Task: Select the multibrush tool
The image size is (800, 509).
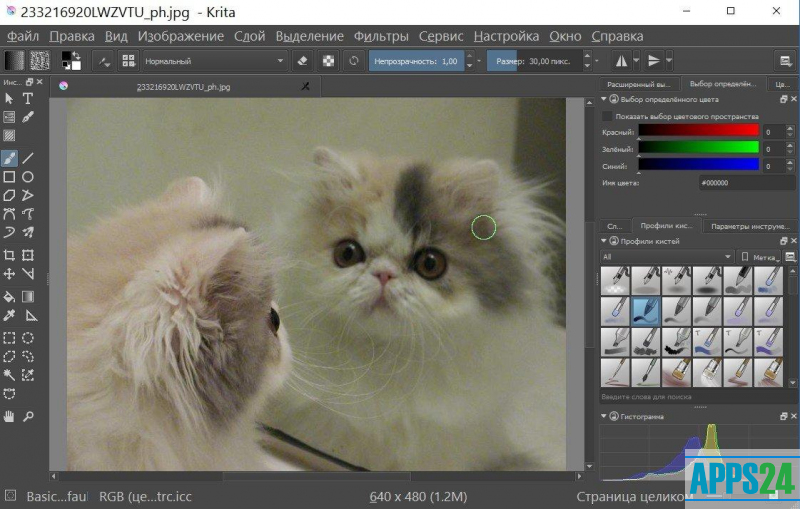Action: 28,233
